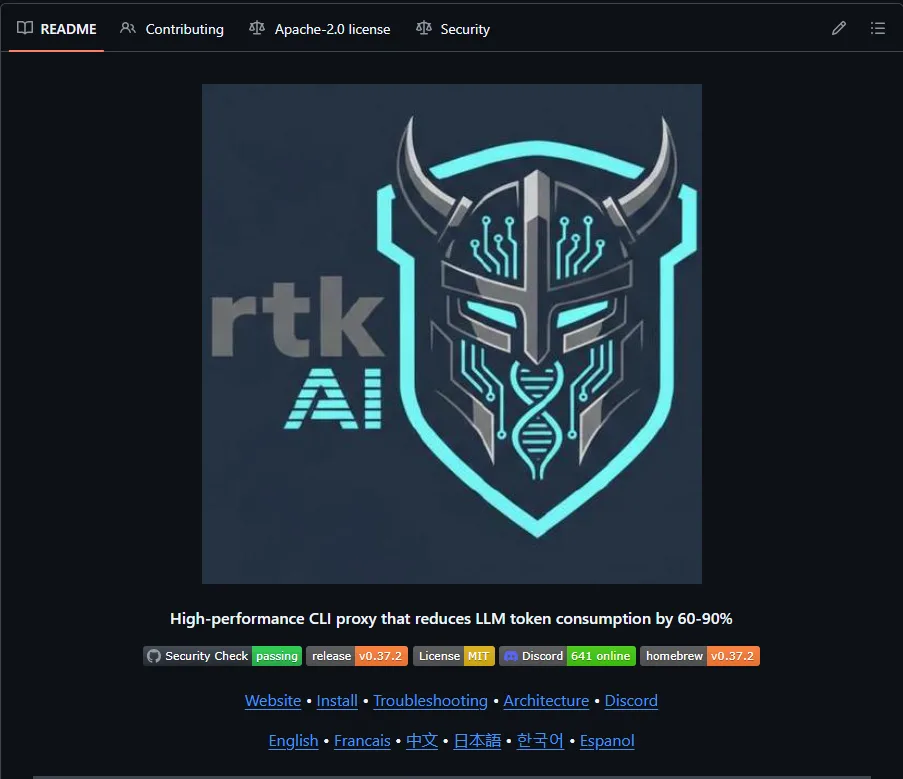Image resolution: width=903 pixels, height=779 pixels.
Task: Click the Discord 641 online badge
Action: [x=567, y=656]
